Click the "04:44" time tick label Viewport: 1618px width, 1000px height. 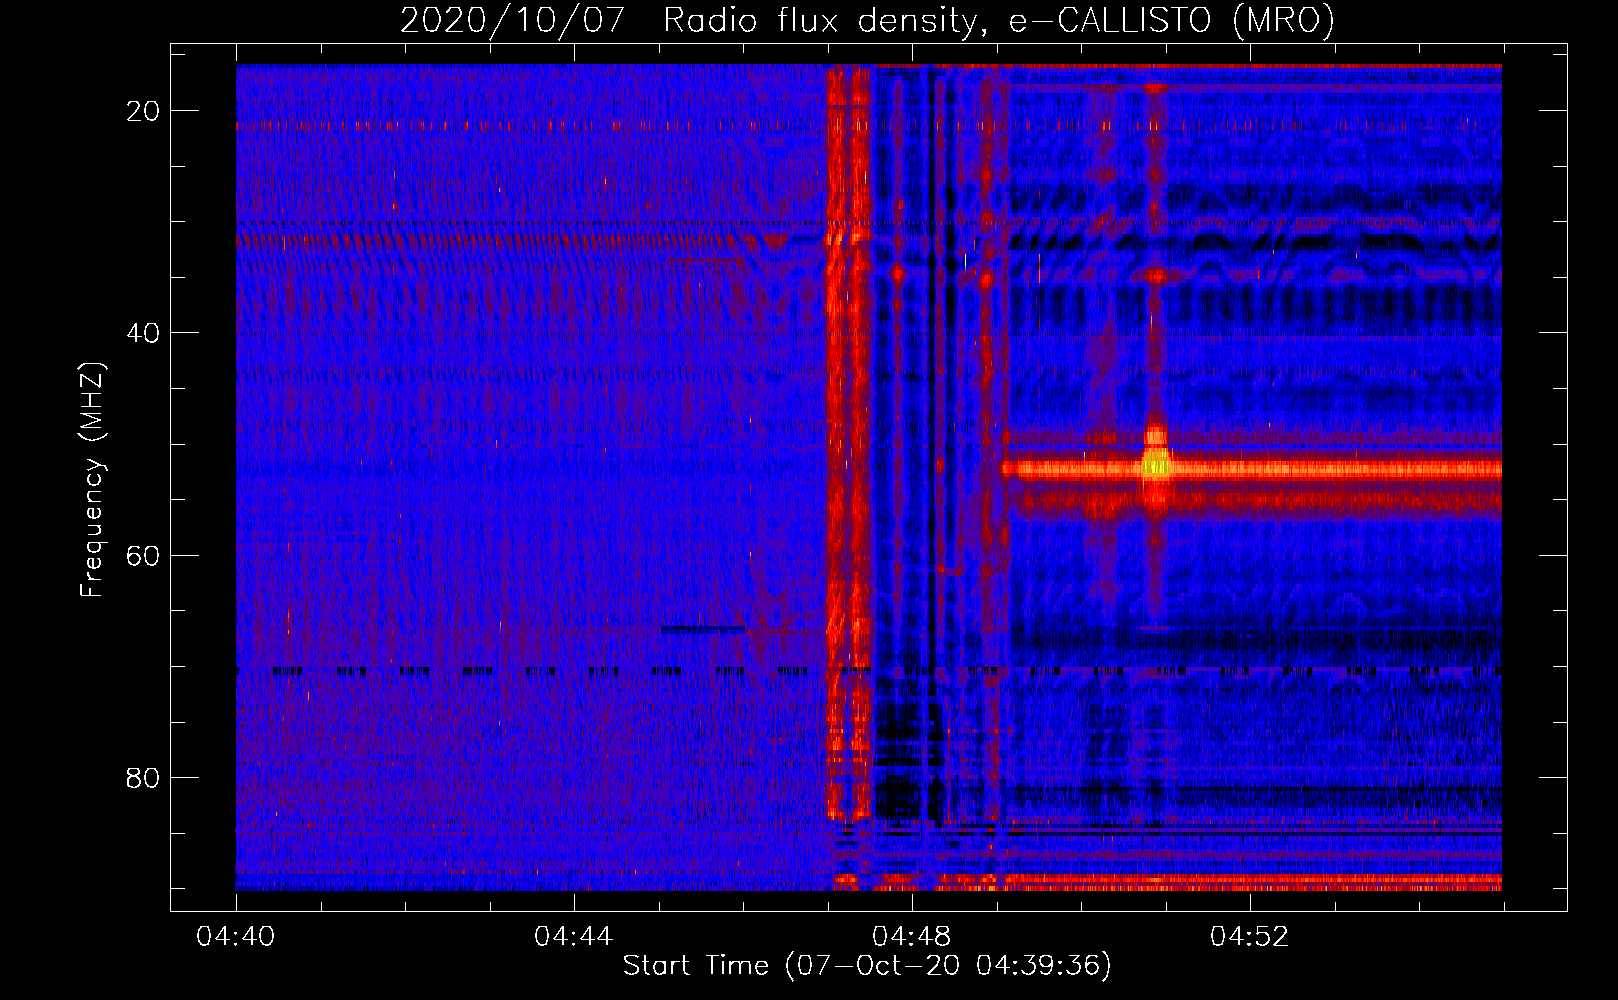[x=573, y=937]
